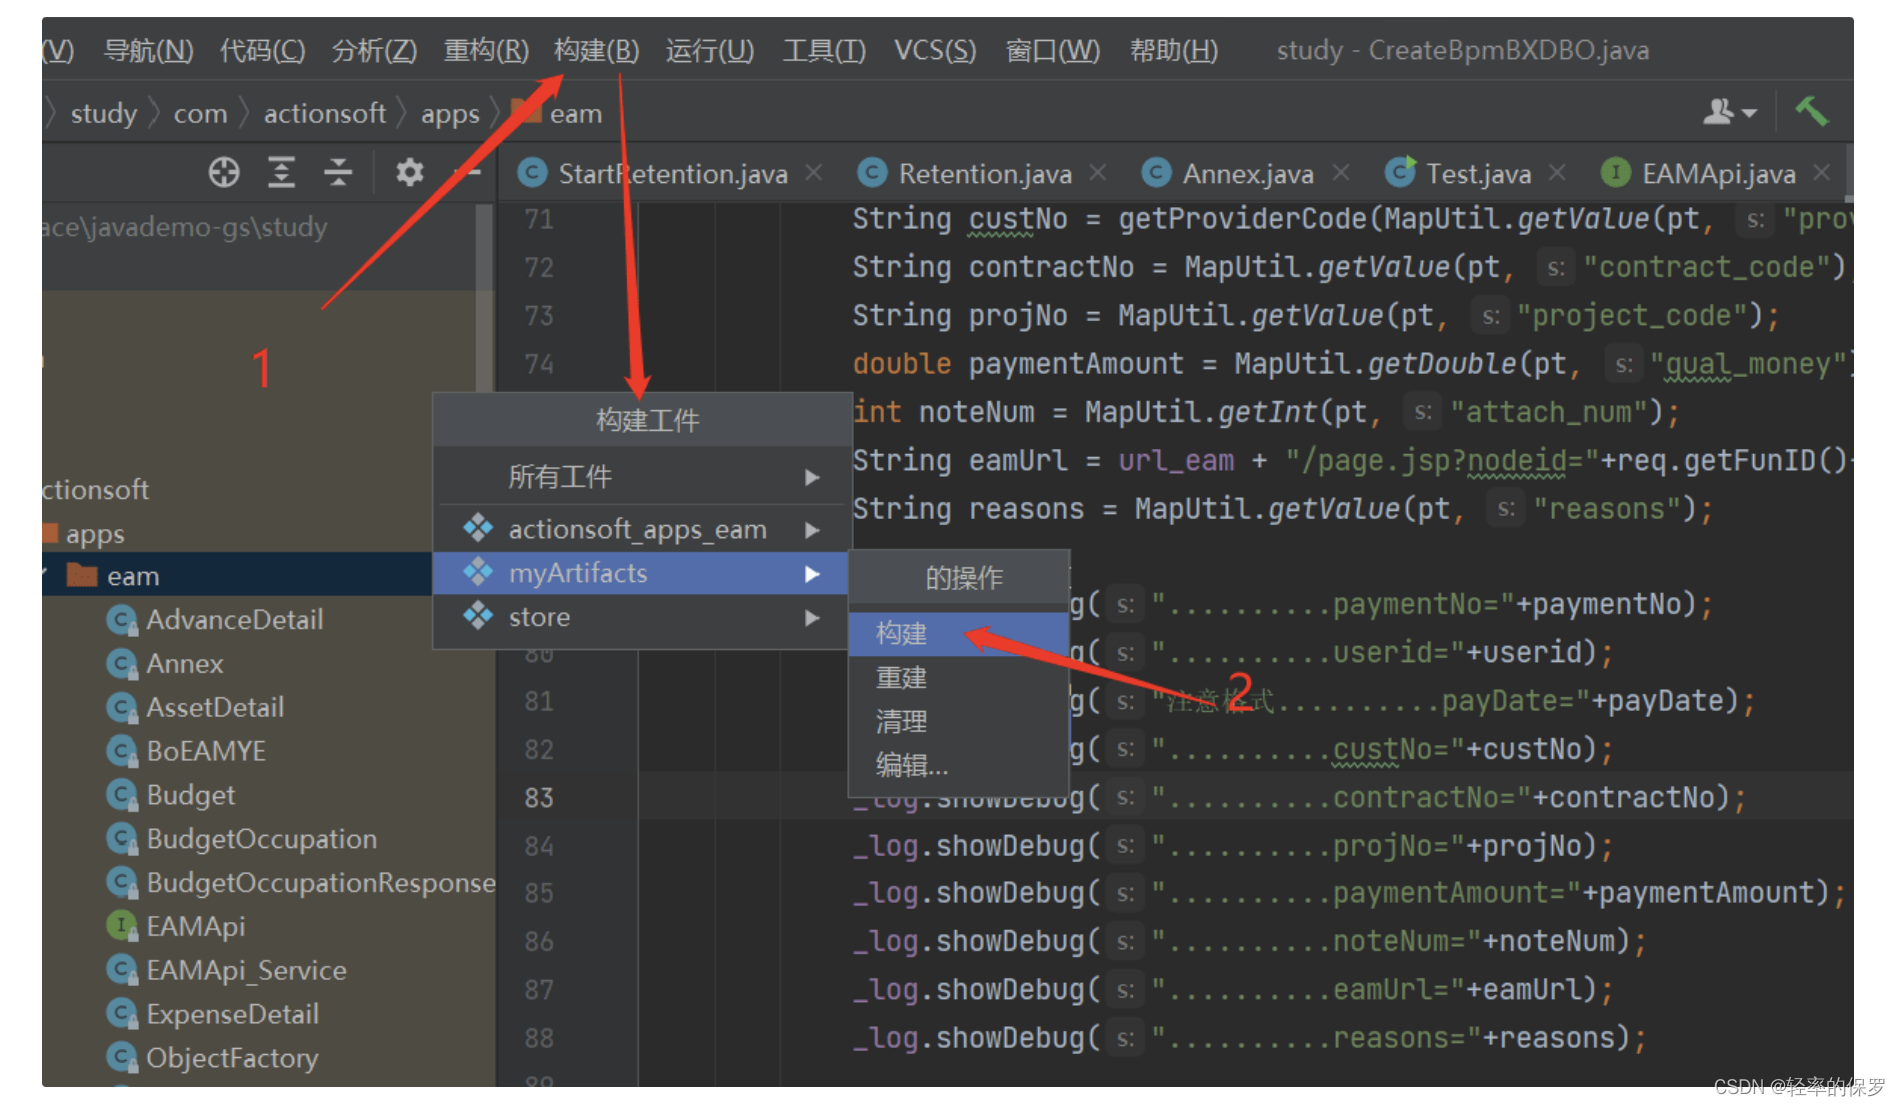1900x1106 pixels.
Task: Click line number 83 in the gutter
Action: click(x=539, y=797)
